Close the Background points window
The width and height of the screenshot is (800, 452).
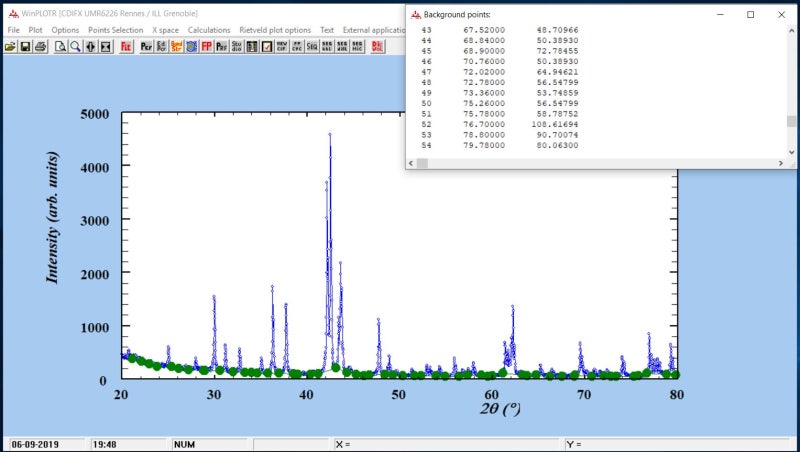pos(781,14)
